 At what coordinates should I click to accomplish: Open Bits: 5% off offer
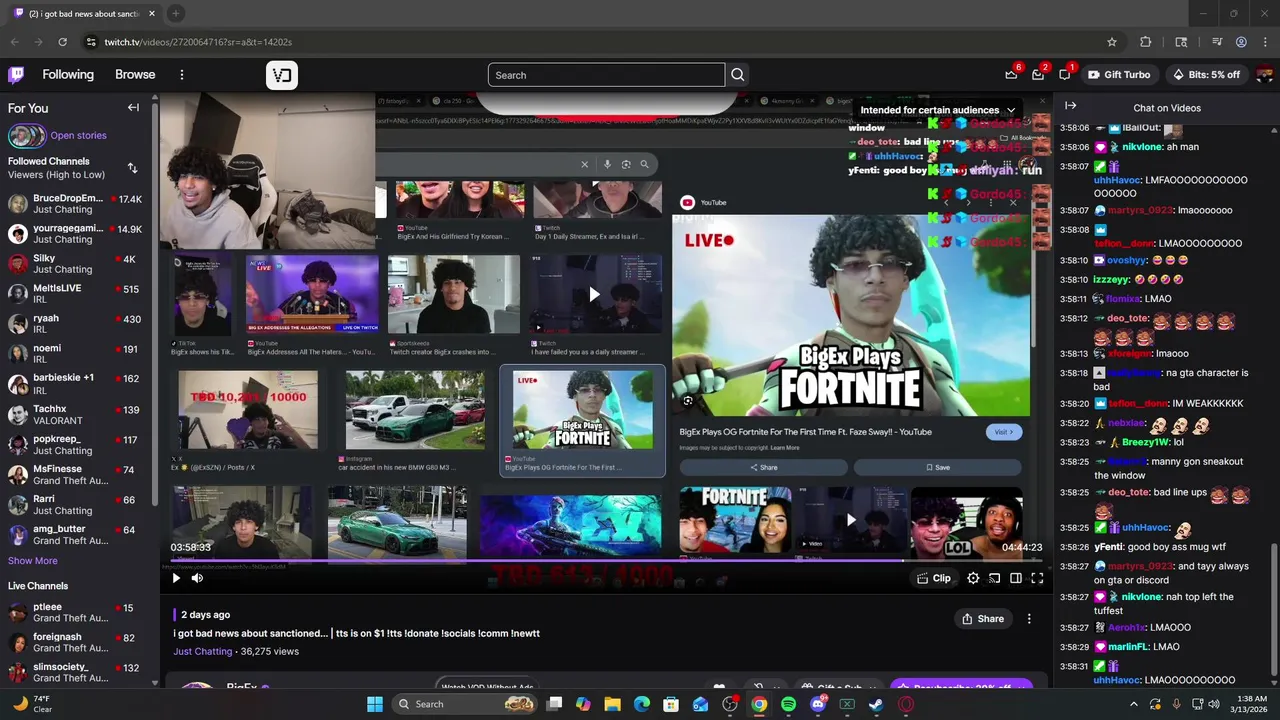point(1205,75)
